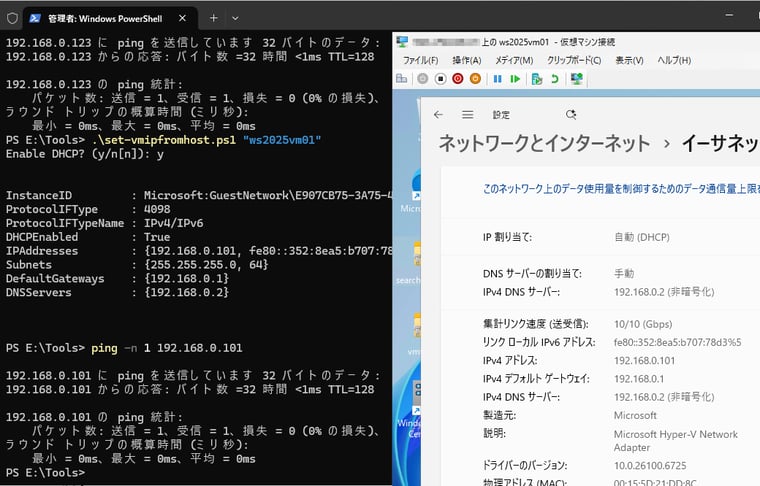Click the fe80::352:8ea5:b707:78d3%5 address
Image resolution: width=760 pixels, height=486 pixels.
[x=677, y=342]
